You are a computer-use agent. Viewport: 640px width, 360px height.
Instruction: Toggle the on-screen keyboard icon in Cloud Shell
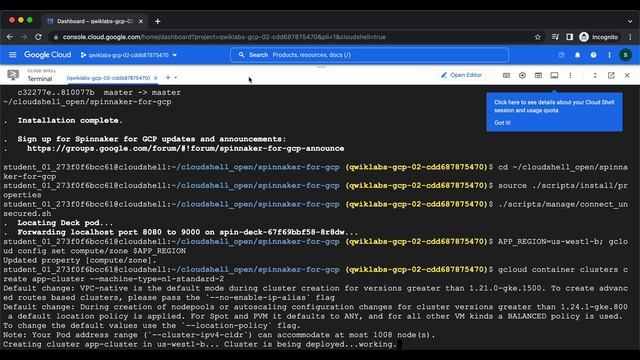(506, 76)
